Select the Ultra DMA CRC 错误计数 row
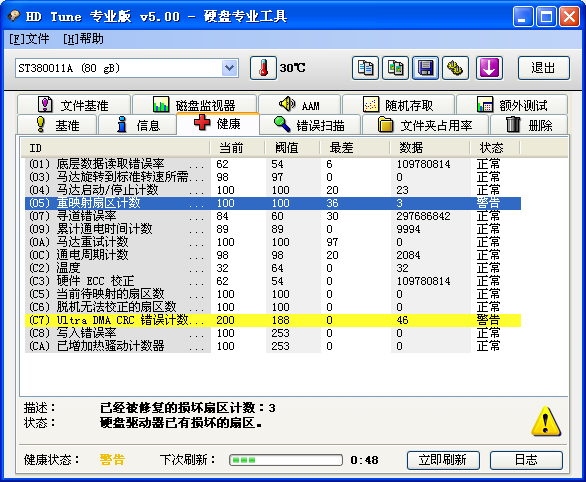586x482 pixels. [x=273, y=321]
